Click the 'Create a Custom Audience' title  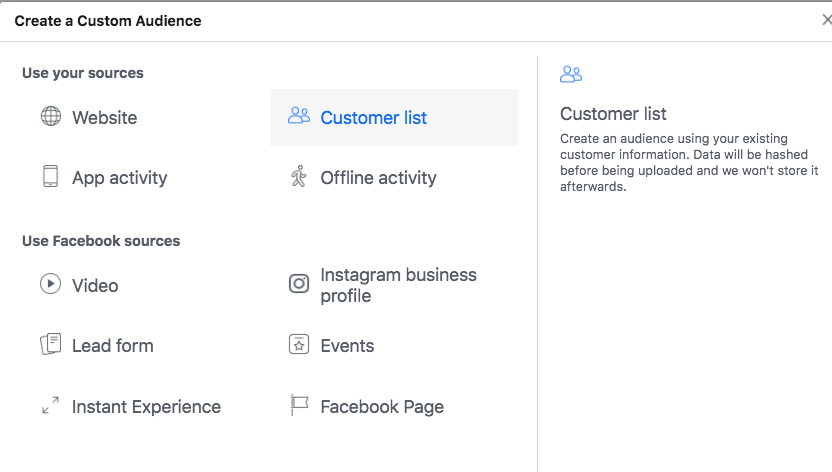[x=108, y=21]
